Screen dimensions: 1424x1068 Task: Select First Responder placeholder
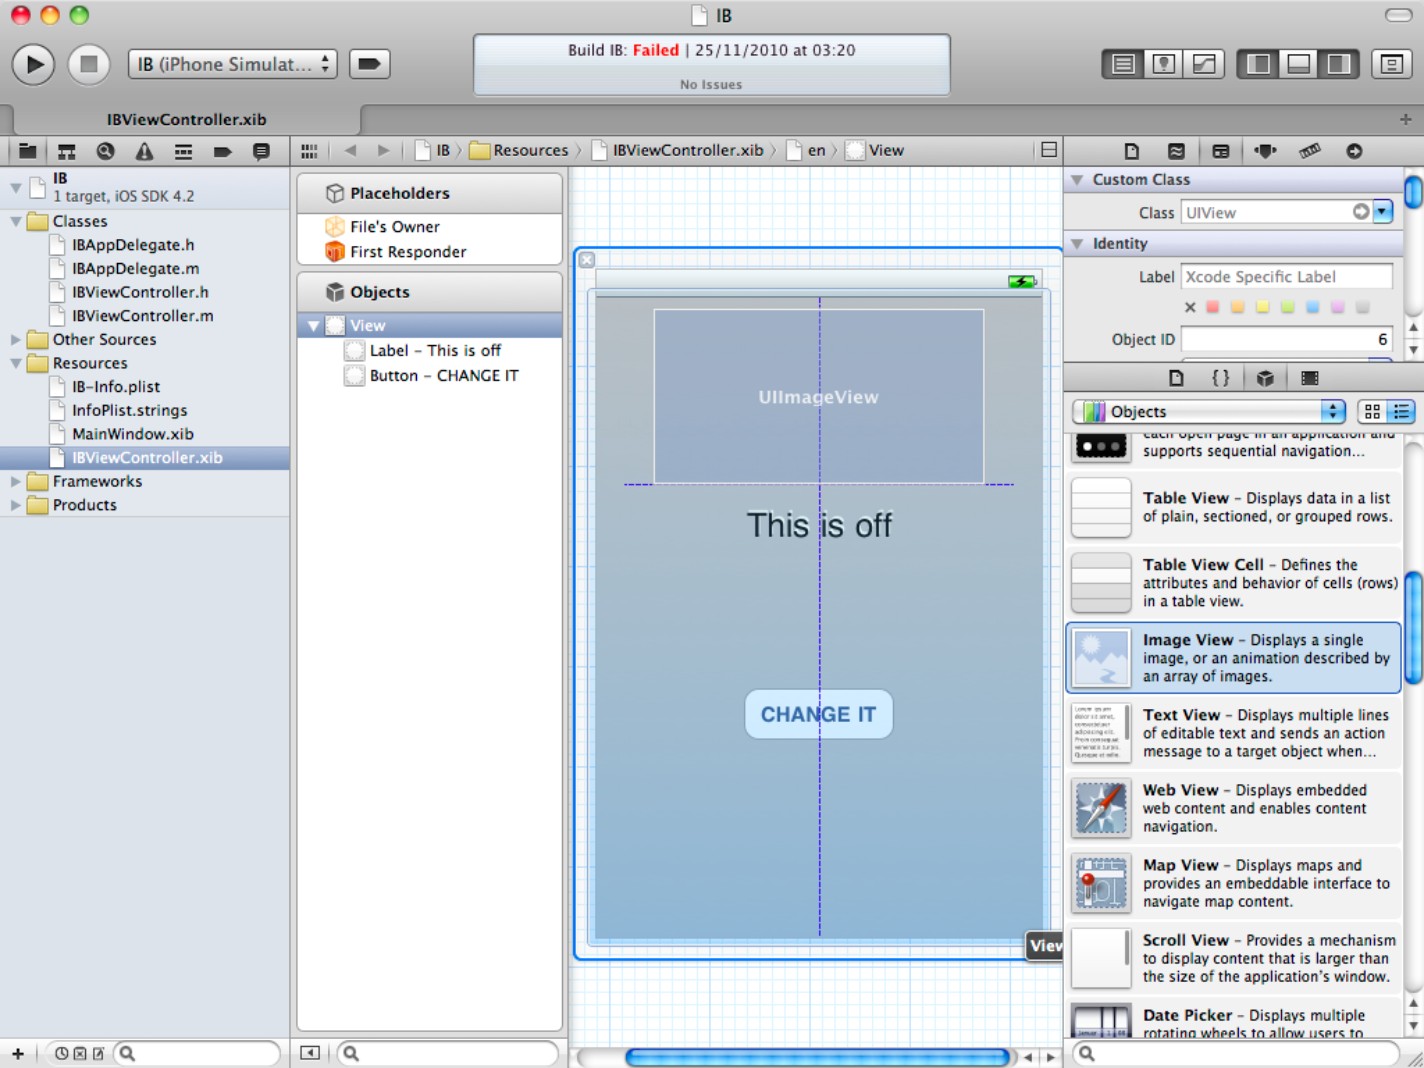click(408, 252)
